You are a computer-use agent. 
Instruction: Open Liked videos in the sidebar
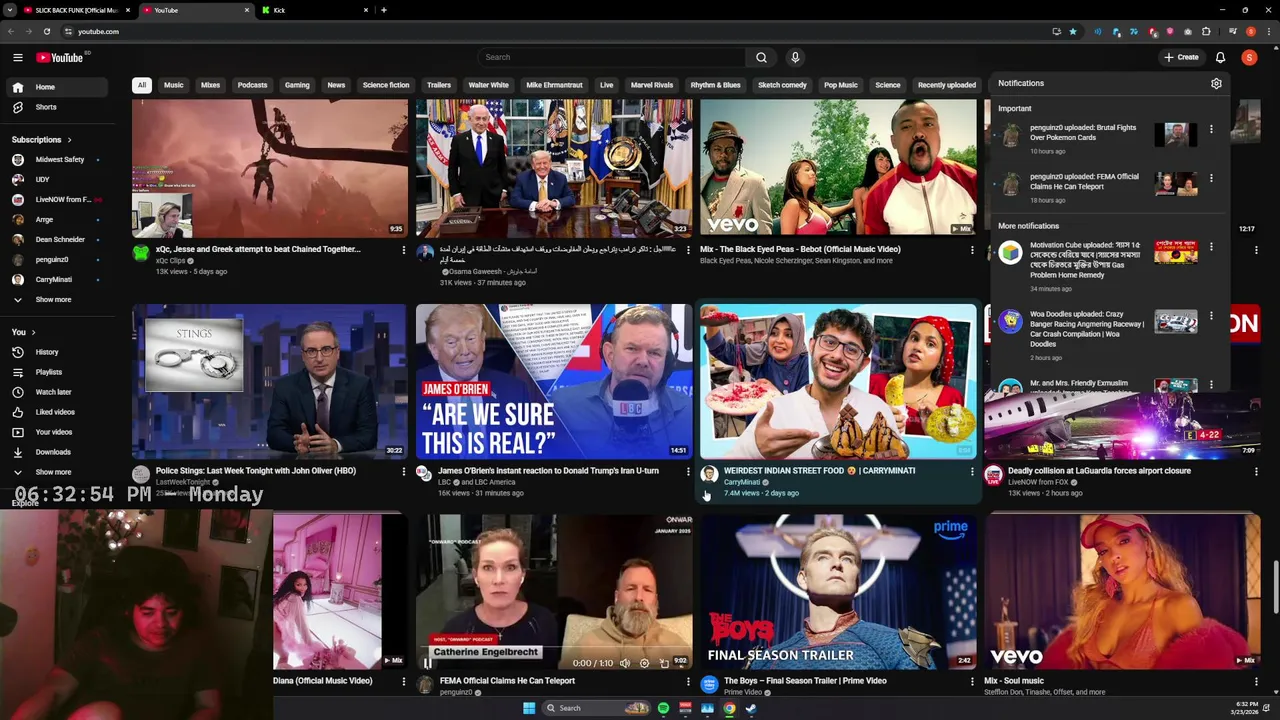tap(58, 412)
